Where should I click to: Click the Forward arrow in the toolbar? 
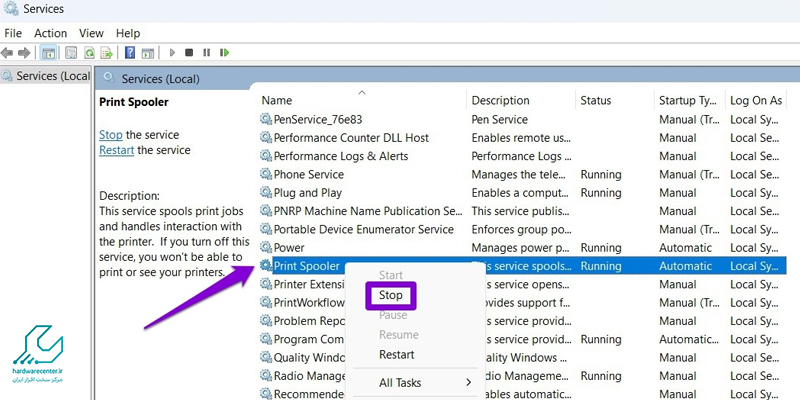[x=24, y=52]
